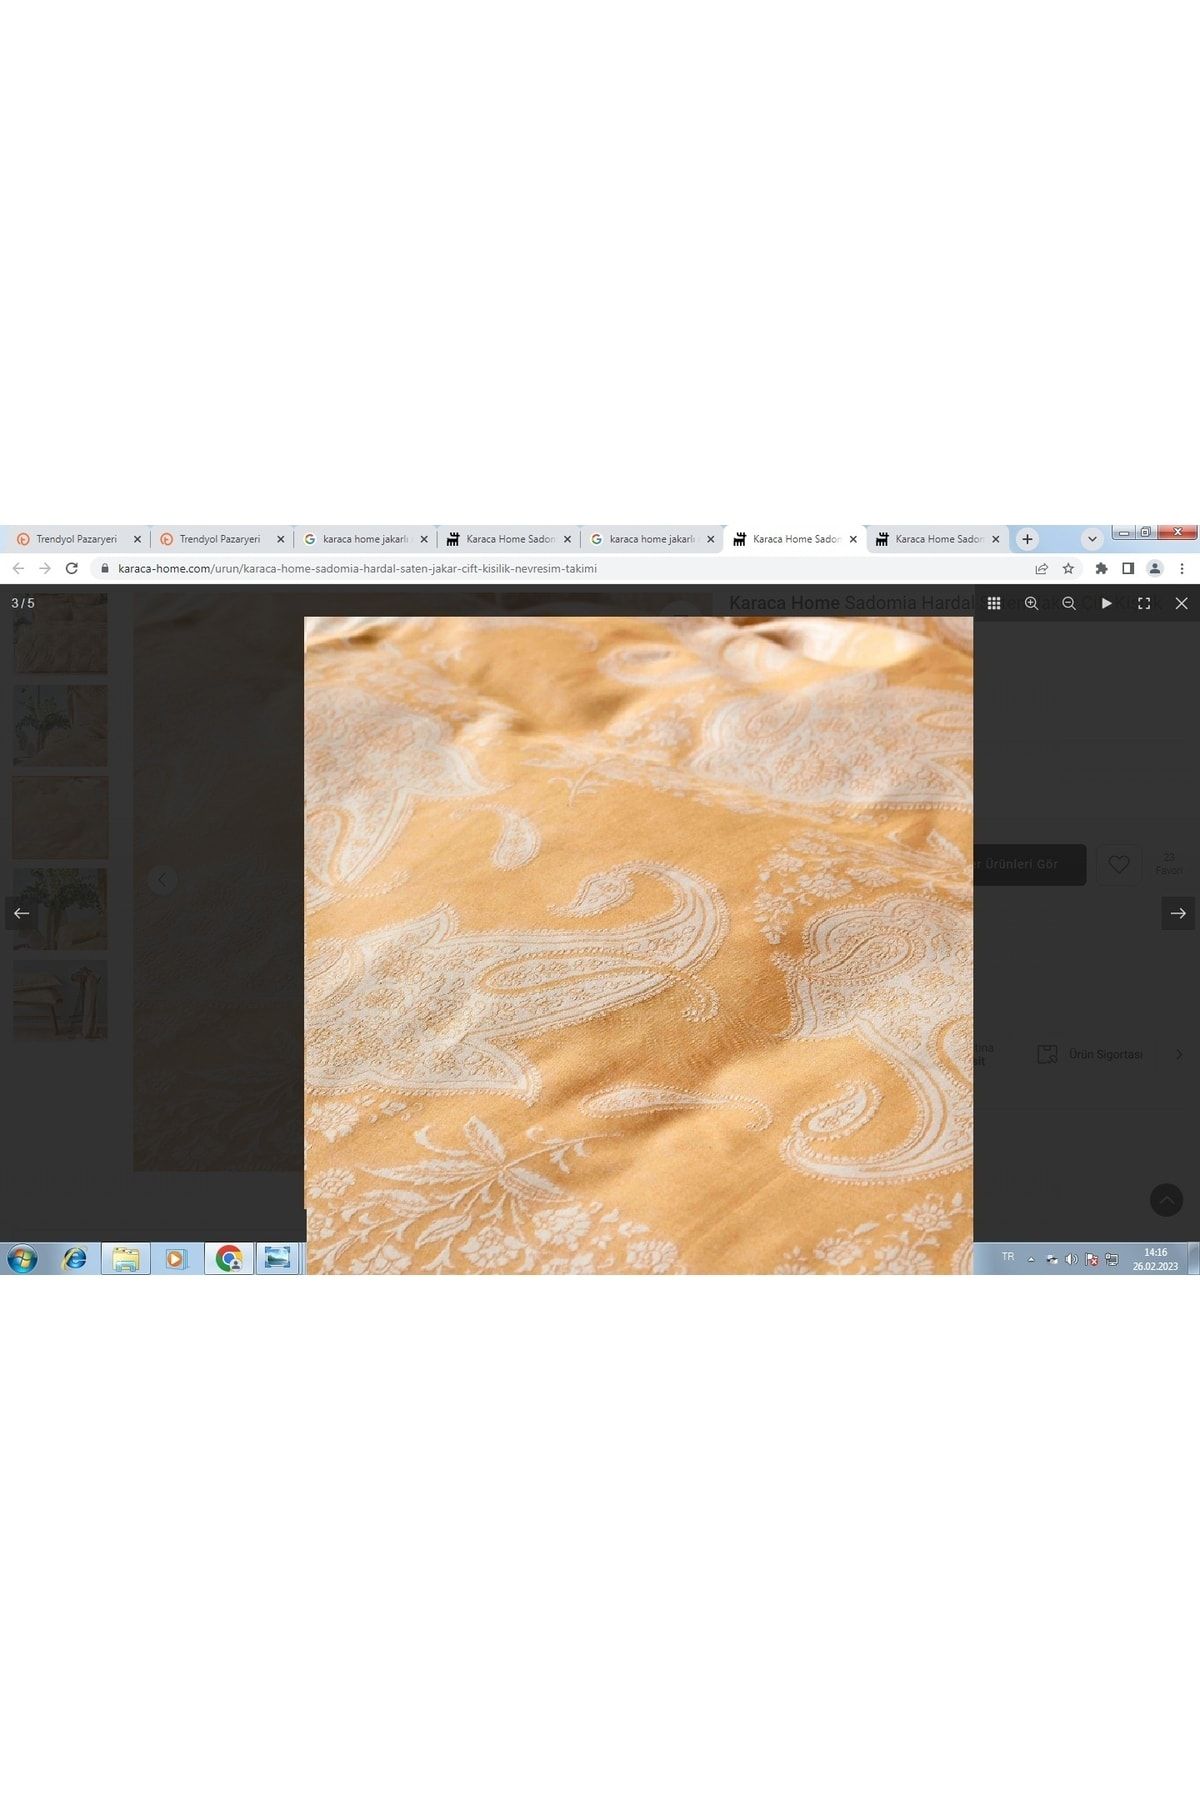This screenshot has height=1800, width=1200.
Task: Launch Internet Explorer from taskbar
Action: coord(75,1258)
